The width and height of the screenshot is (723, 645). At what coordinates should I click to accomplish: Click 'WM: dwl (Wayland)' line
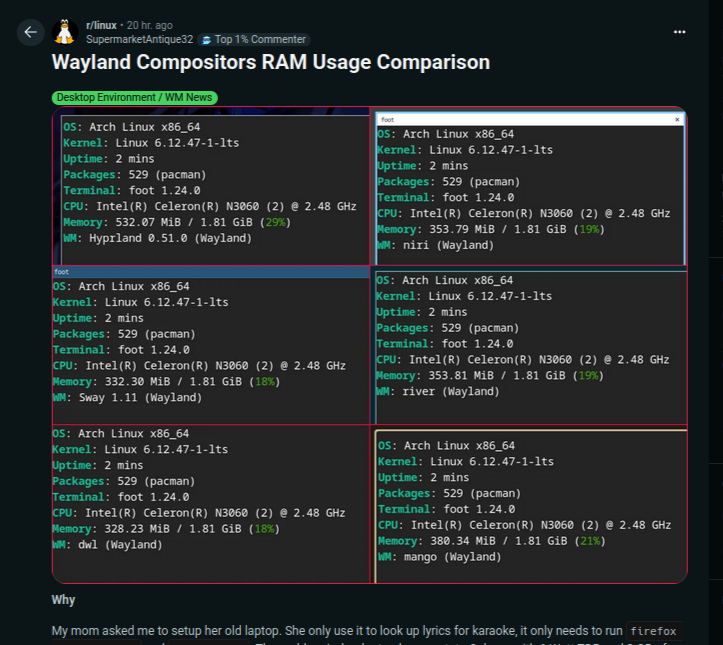coord(107,545)
